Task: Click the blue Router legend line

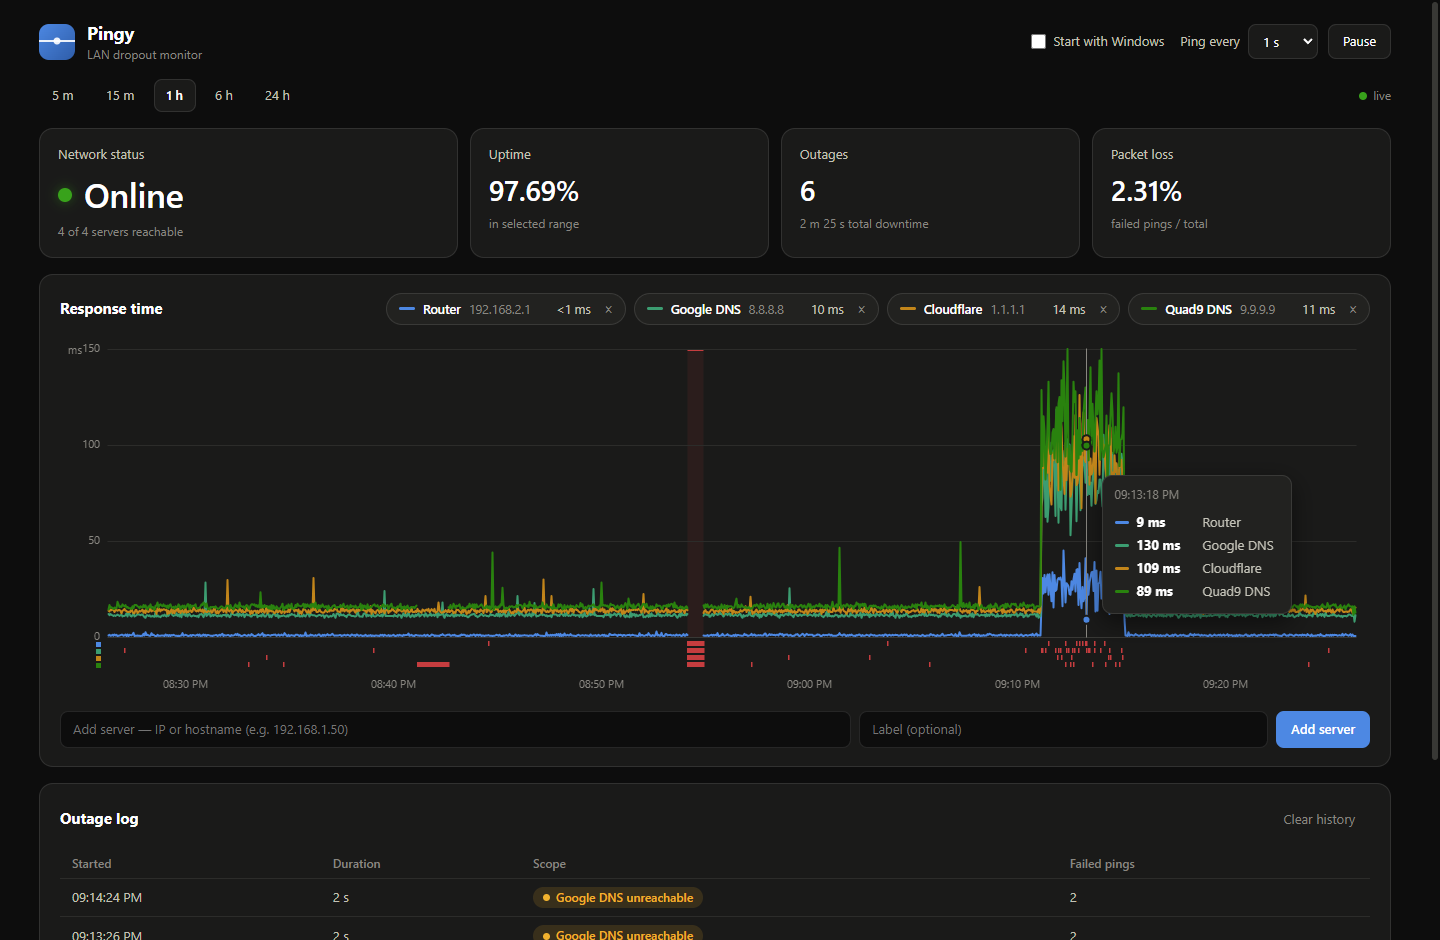Action: tap(407, 309)
